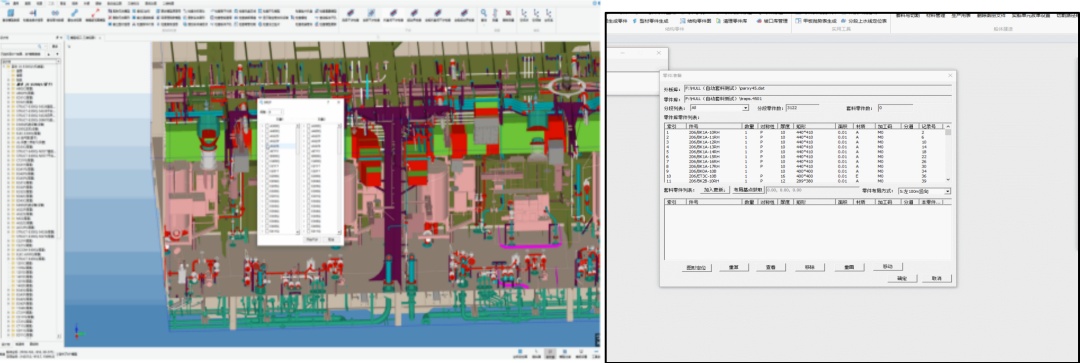
Task: Click the 布局基点获取 button
Action: tap(748, 190)
